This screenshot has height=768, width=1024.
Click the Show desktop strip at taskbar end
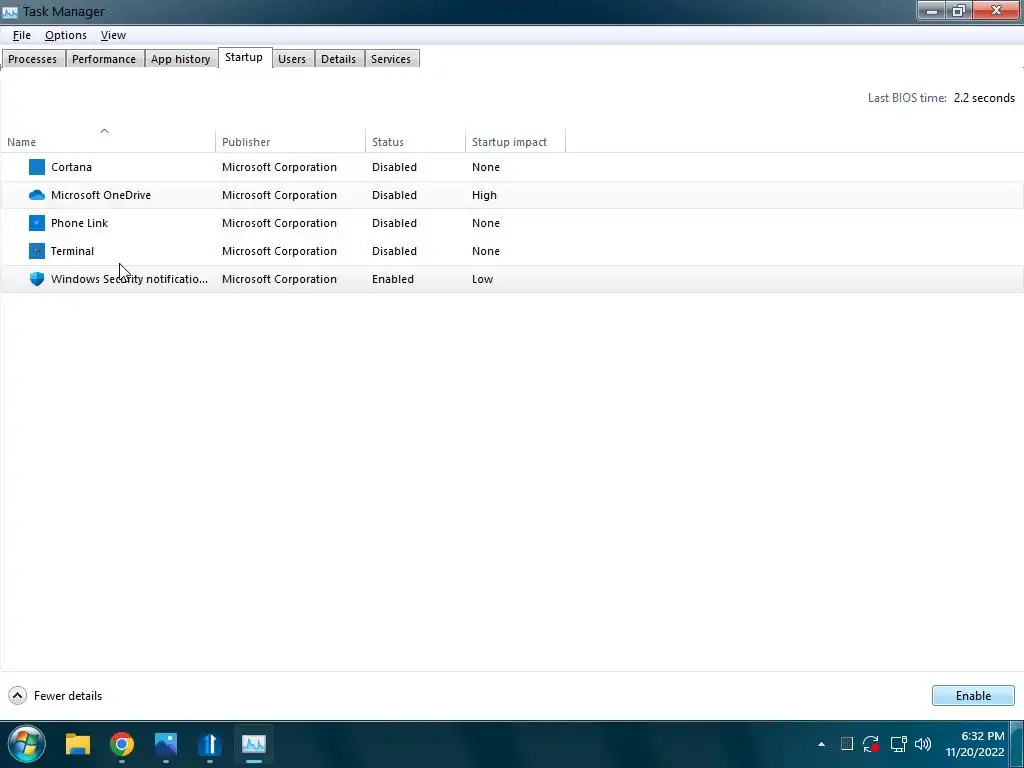[x=1017, y=744]
